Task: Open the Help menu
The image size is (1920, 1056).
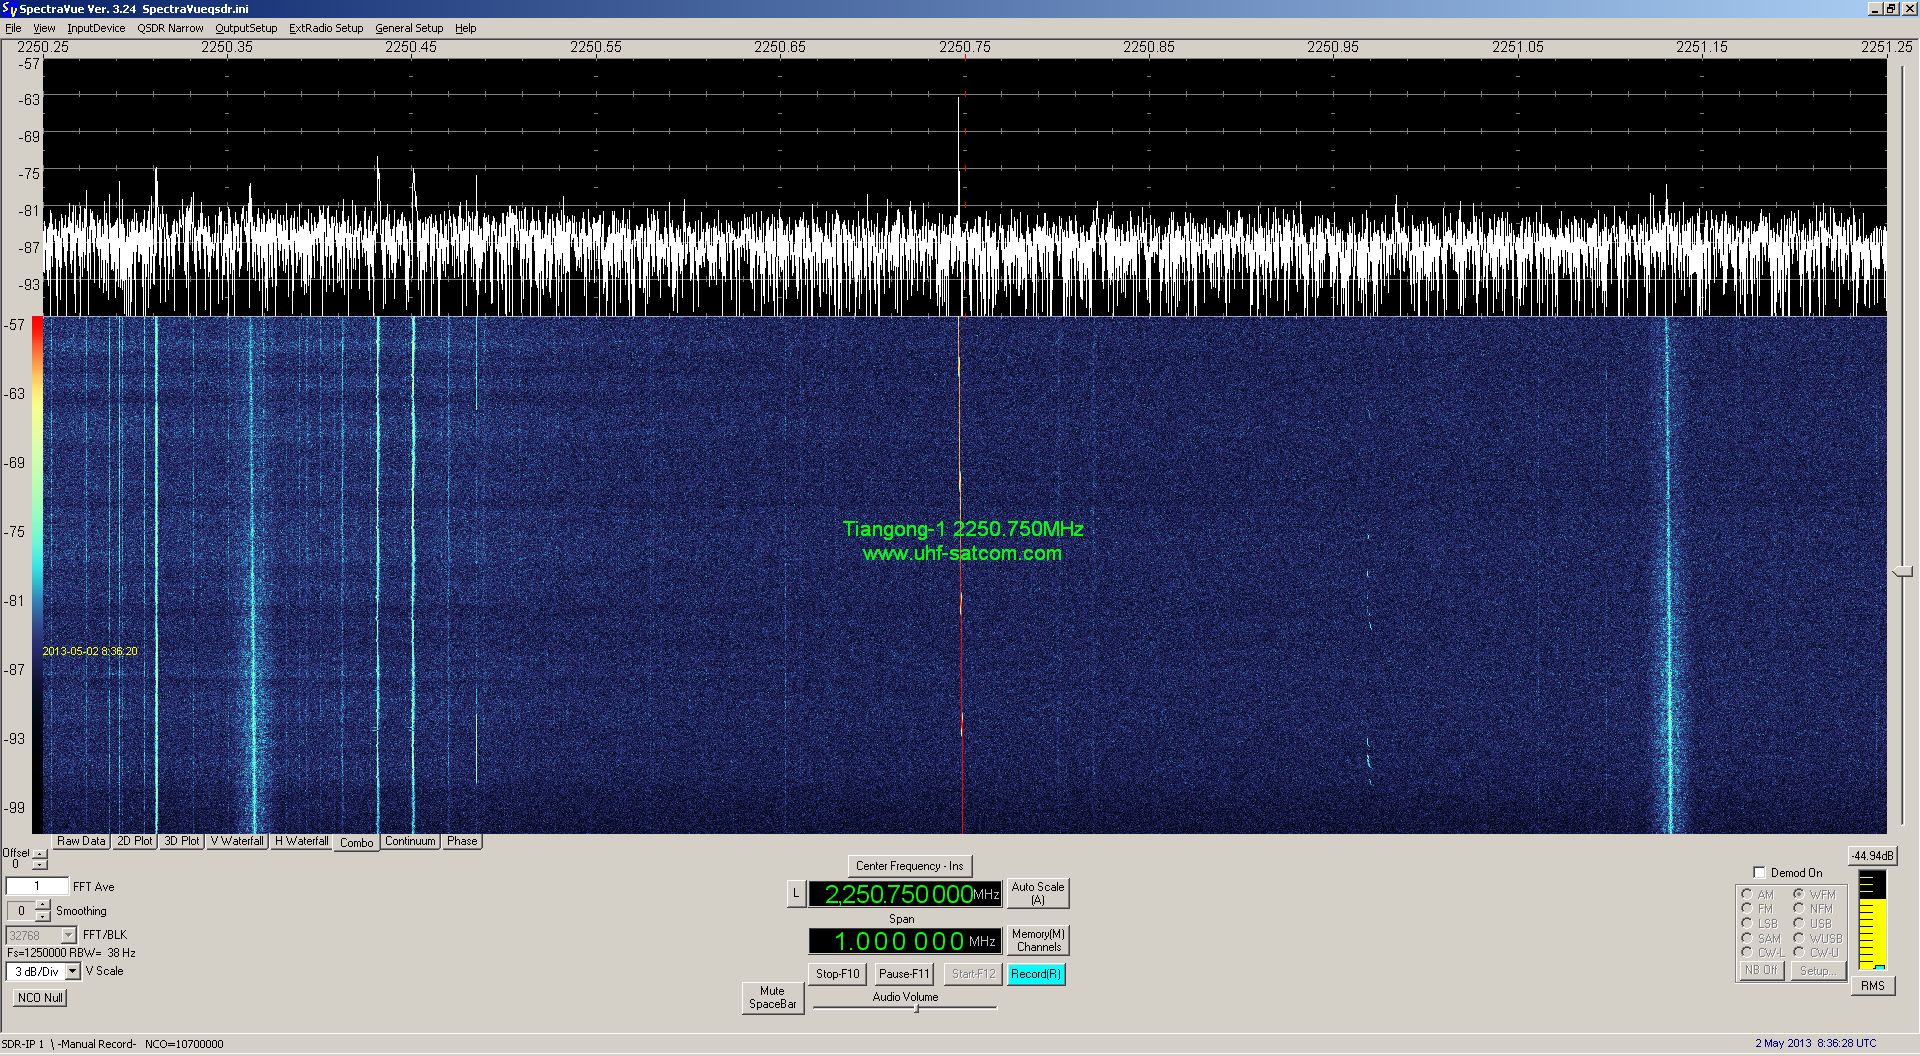Action: (x=466, y=28)
